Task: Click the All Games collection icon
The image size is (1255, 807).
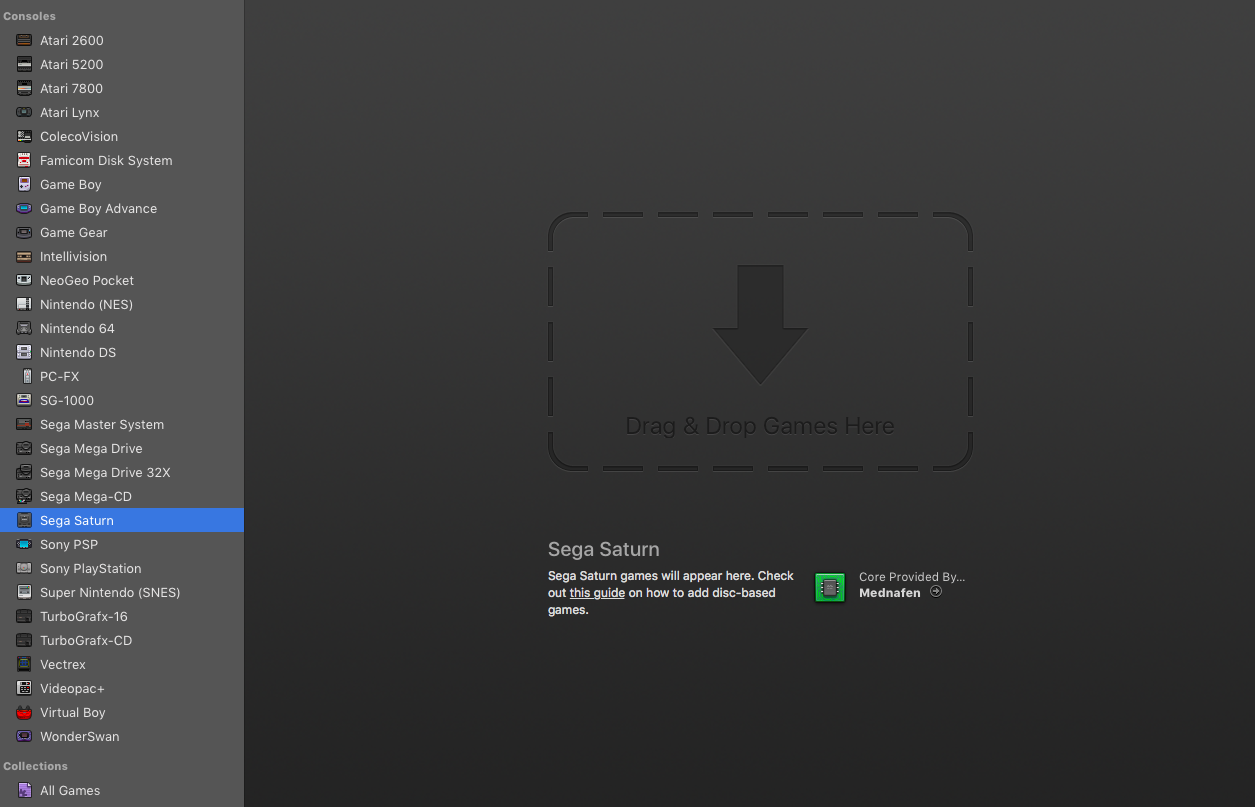Action: click(x=24, y=790)
